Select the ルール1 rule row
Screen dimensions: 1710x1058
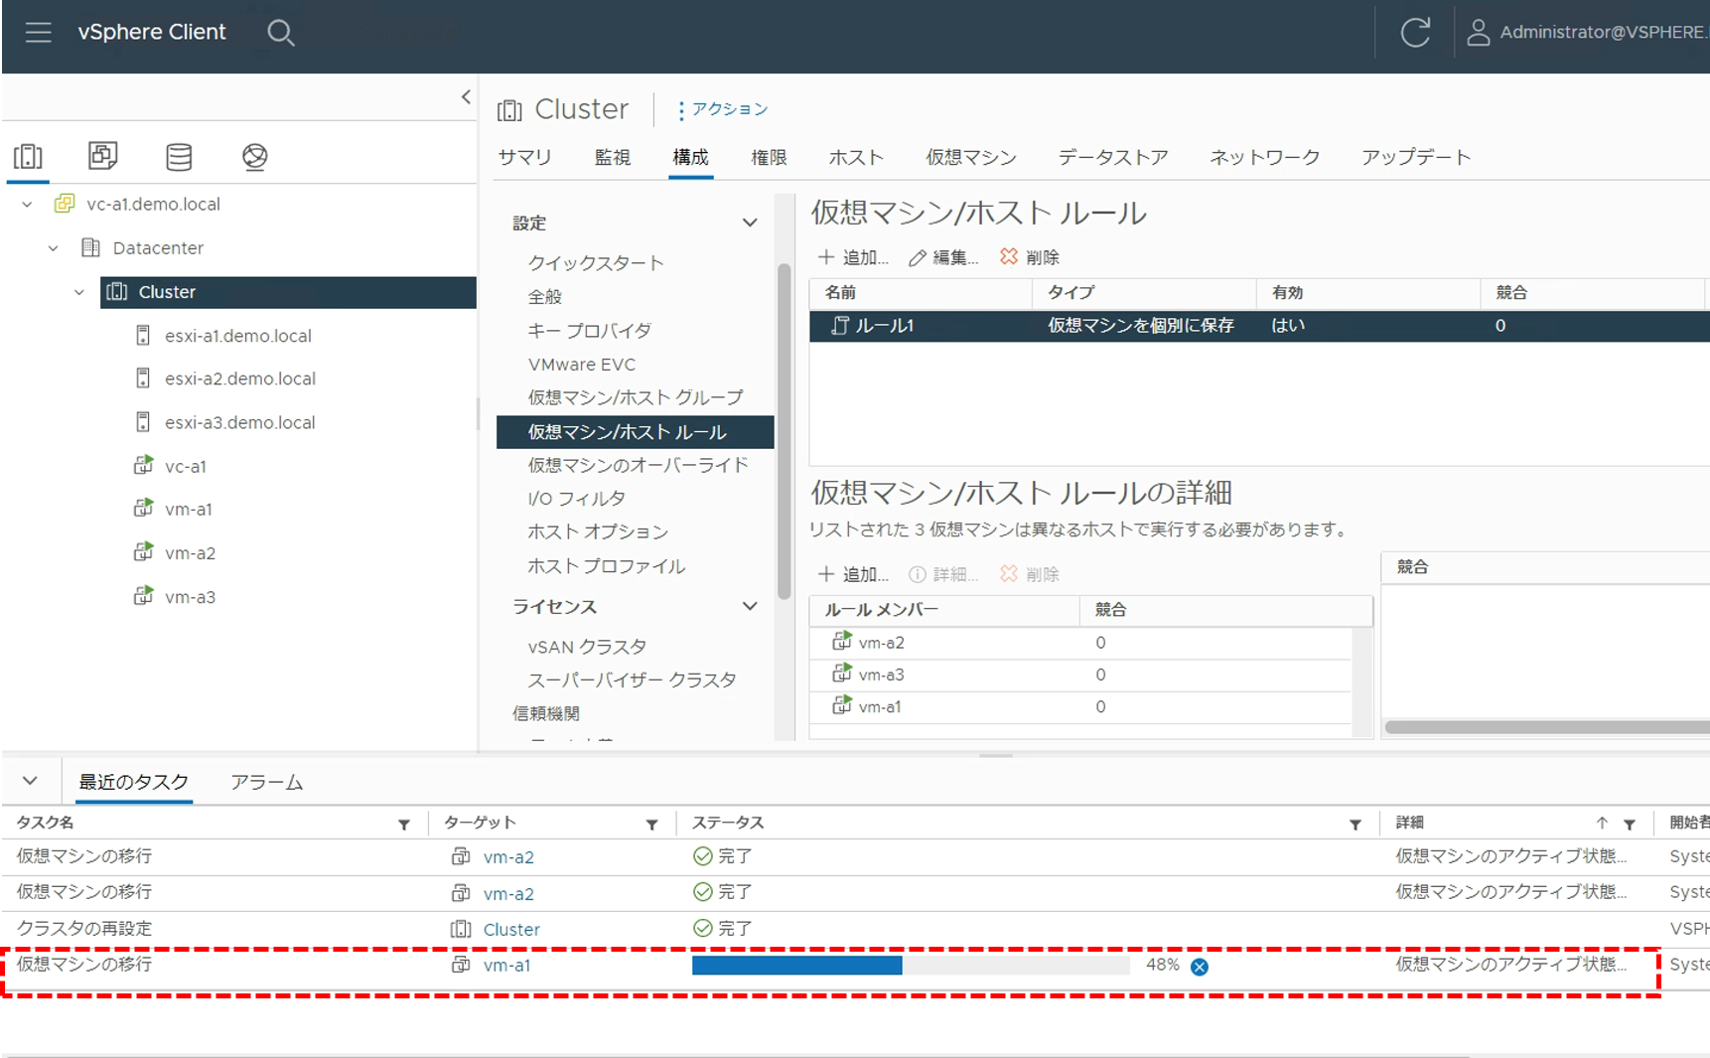tap(1259, 326)
